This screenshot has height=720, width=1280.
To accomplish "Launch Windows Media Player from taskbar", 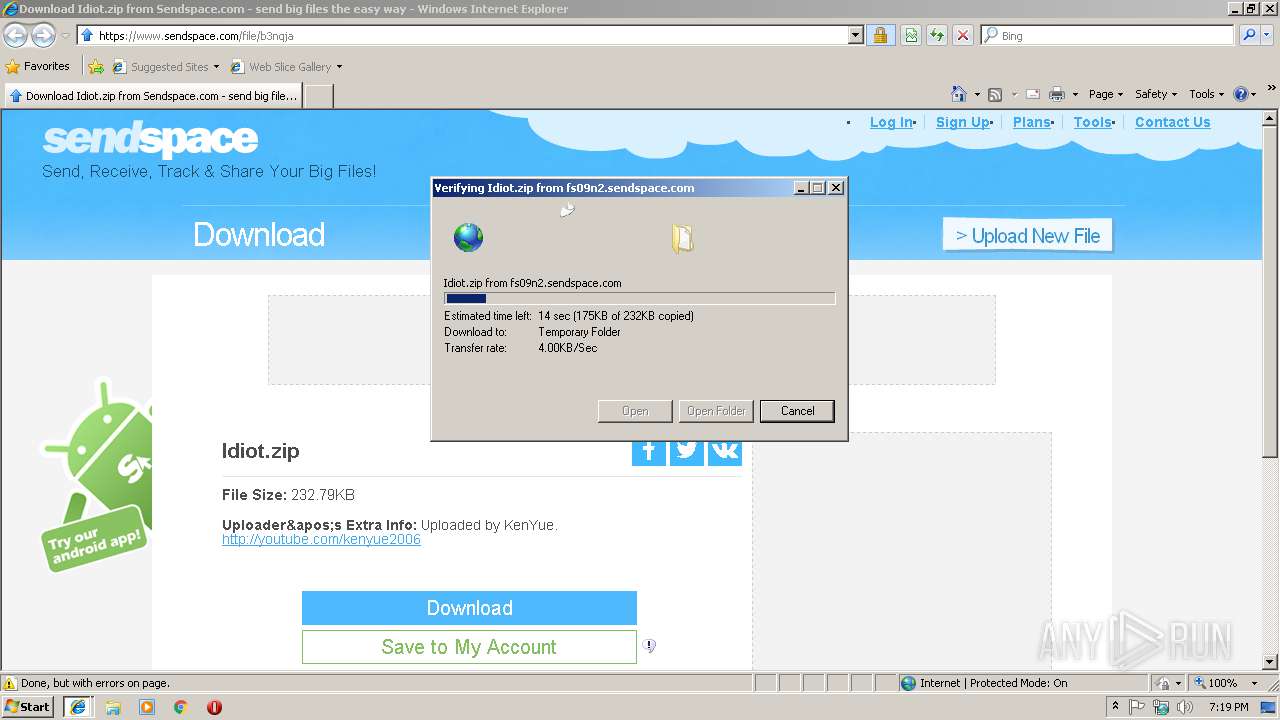I will tap(147, 707).
